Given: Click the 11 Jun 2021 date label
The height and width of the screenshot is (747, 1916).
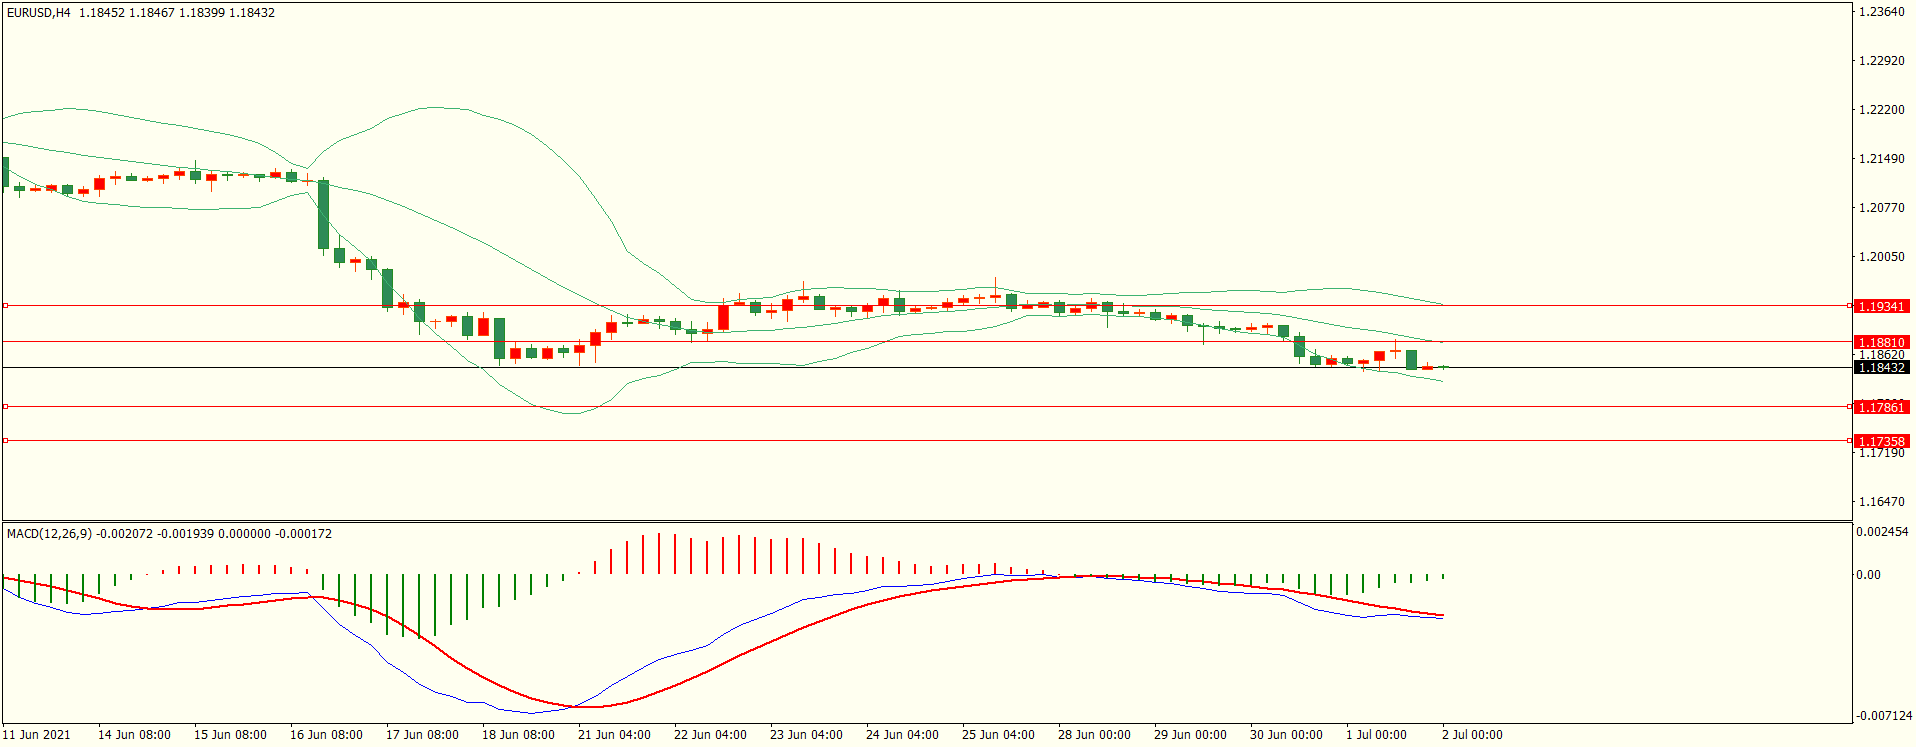Looking at the screenshot, I should pos(37,735).
